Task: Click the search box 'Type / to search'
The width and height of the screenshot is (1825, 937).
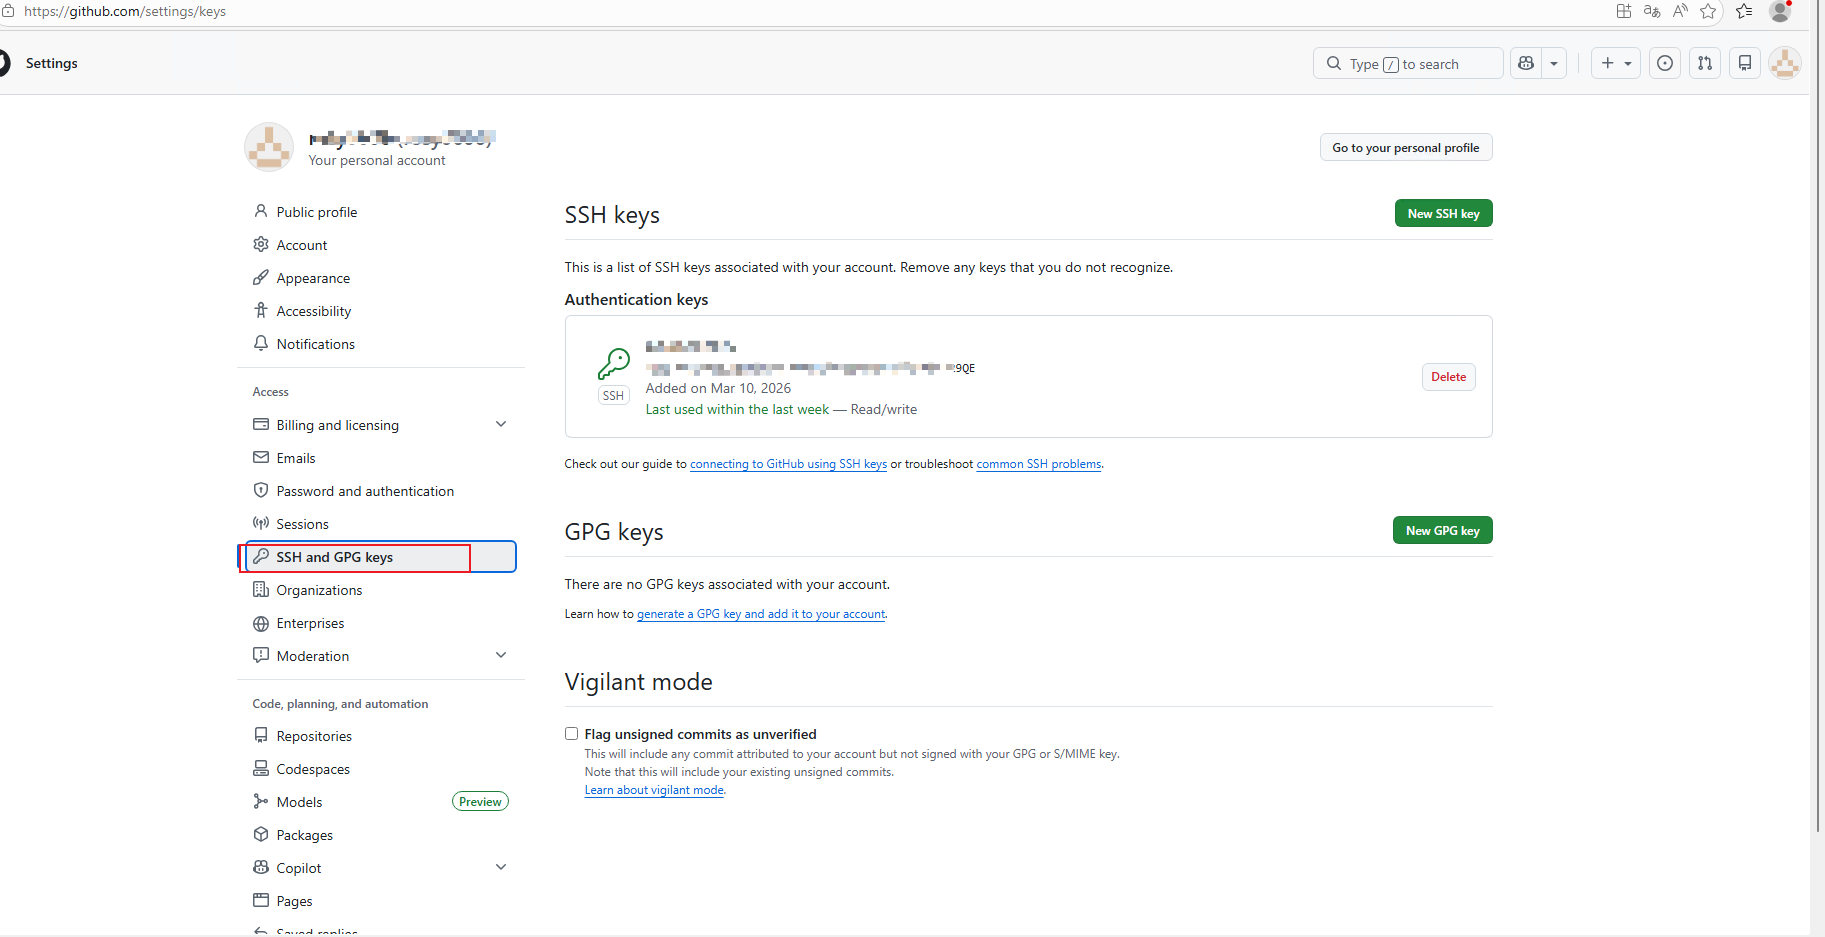Action: [x=1408, y=63]
